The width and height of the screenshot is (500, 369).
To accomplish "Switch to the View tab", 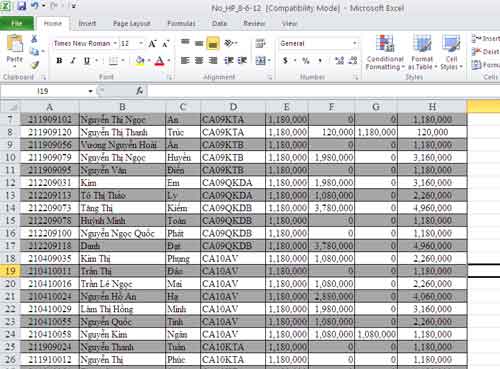I will click(x=289, y=23).
